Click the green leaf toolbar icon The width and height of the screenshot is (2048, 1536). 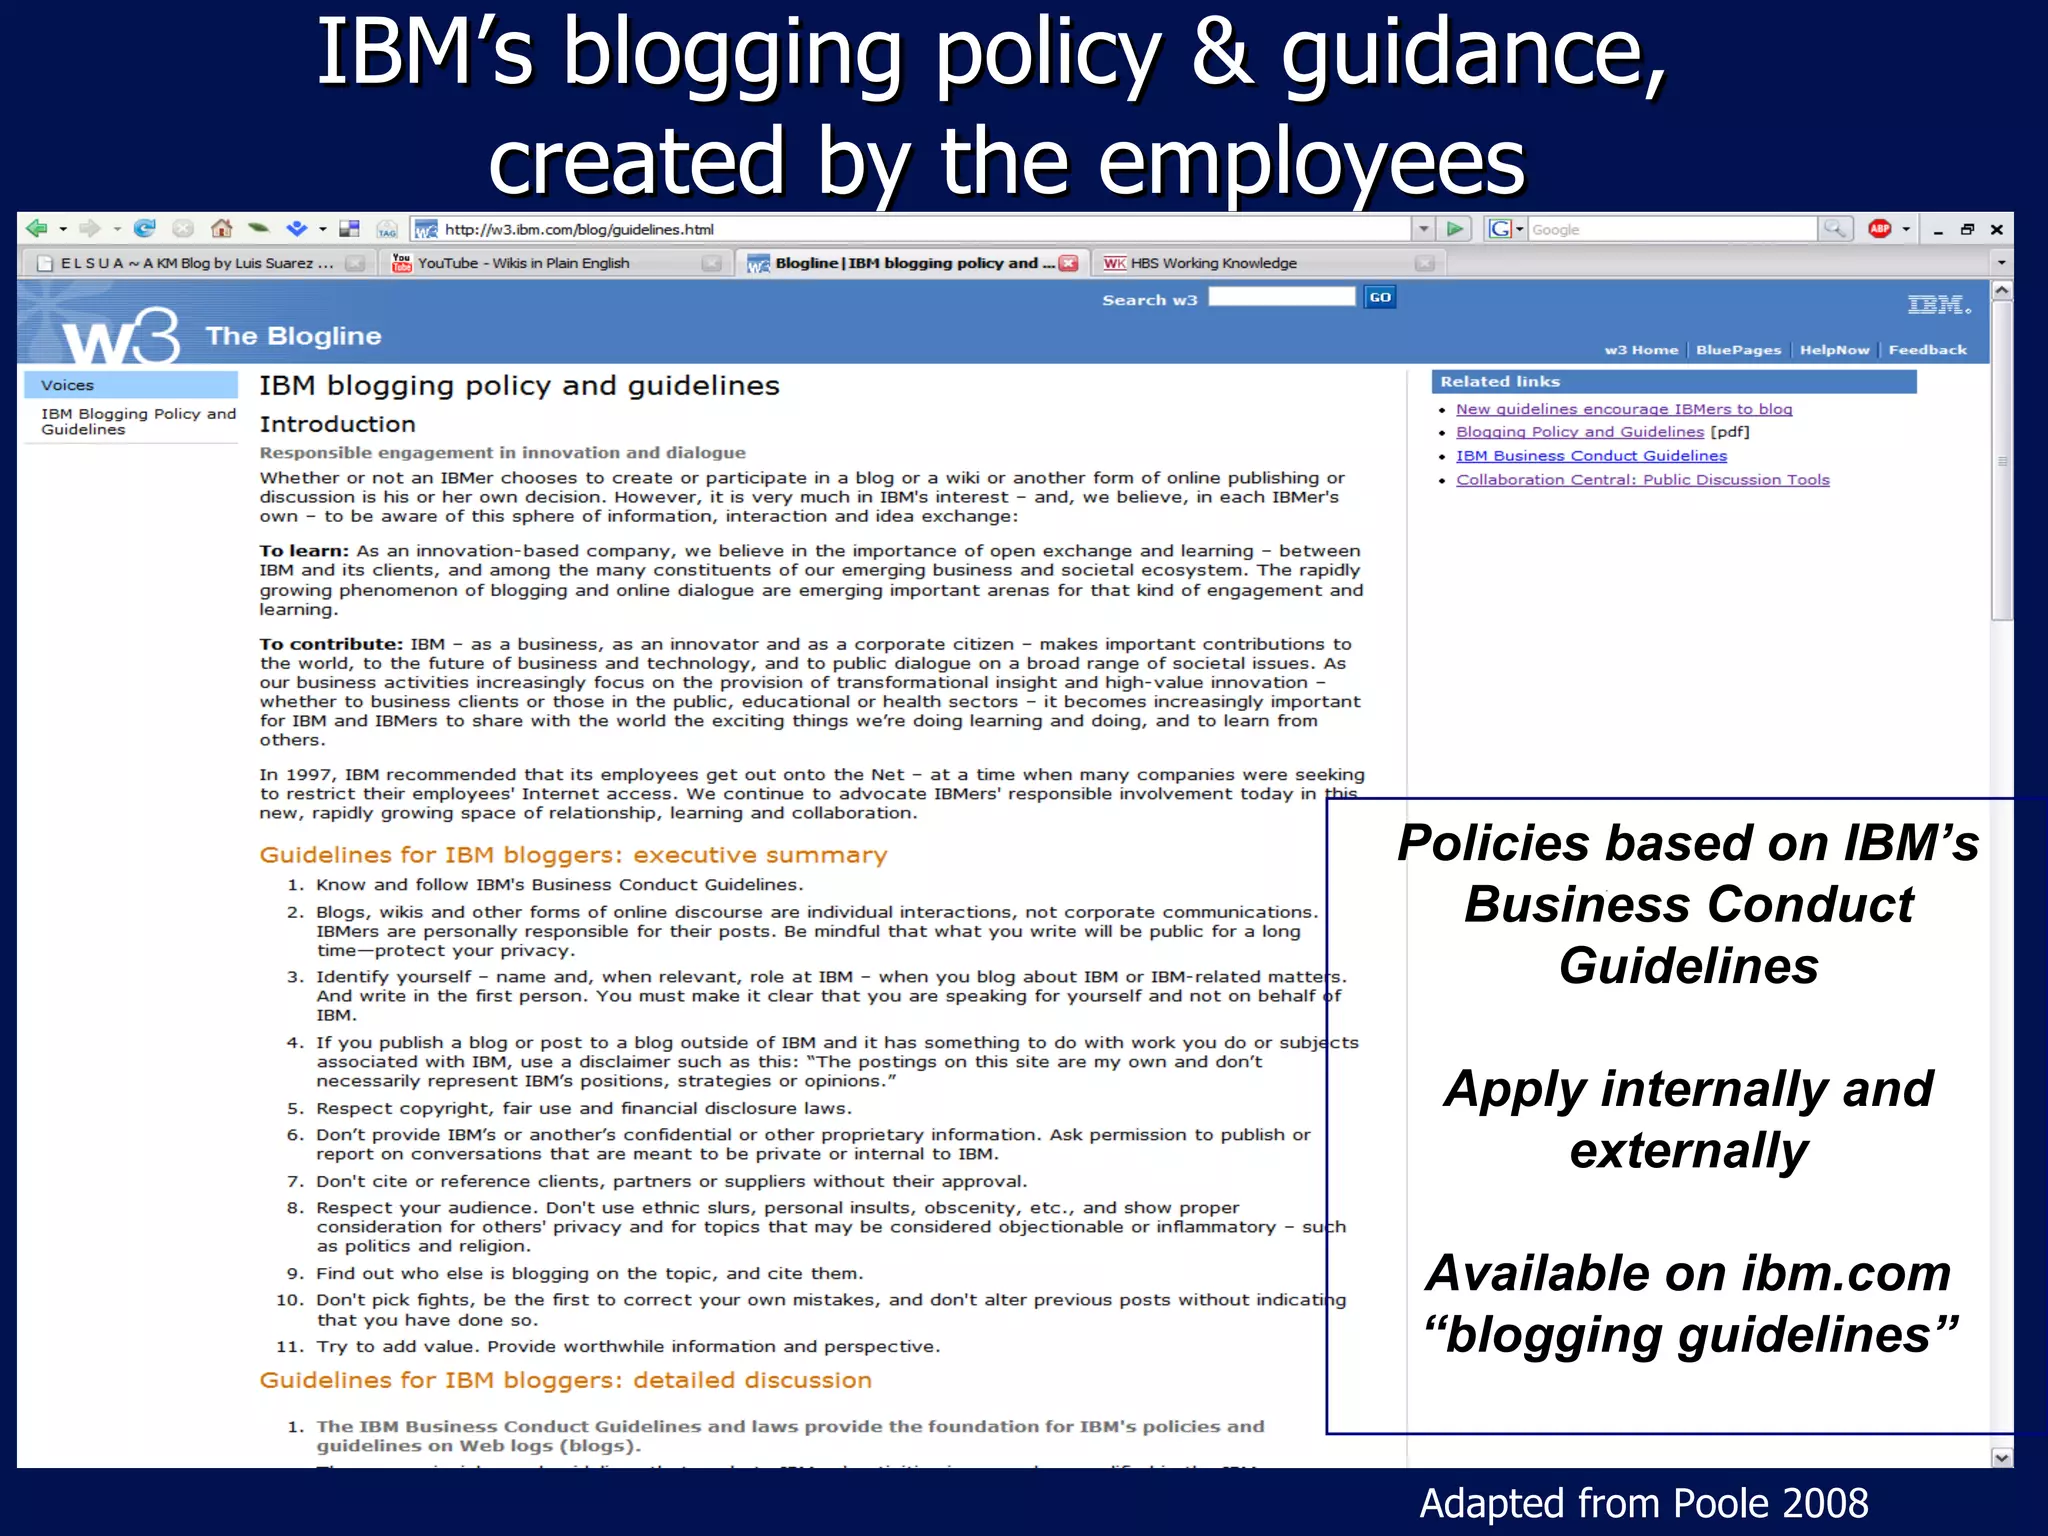(259, 228)
